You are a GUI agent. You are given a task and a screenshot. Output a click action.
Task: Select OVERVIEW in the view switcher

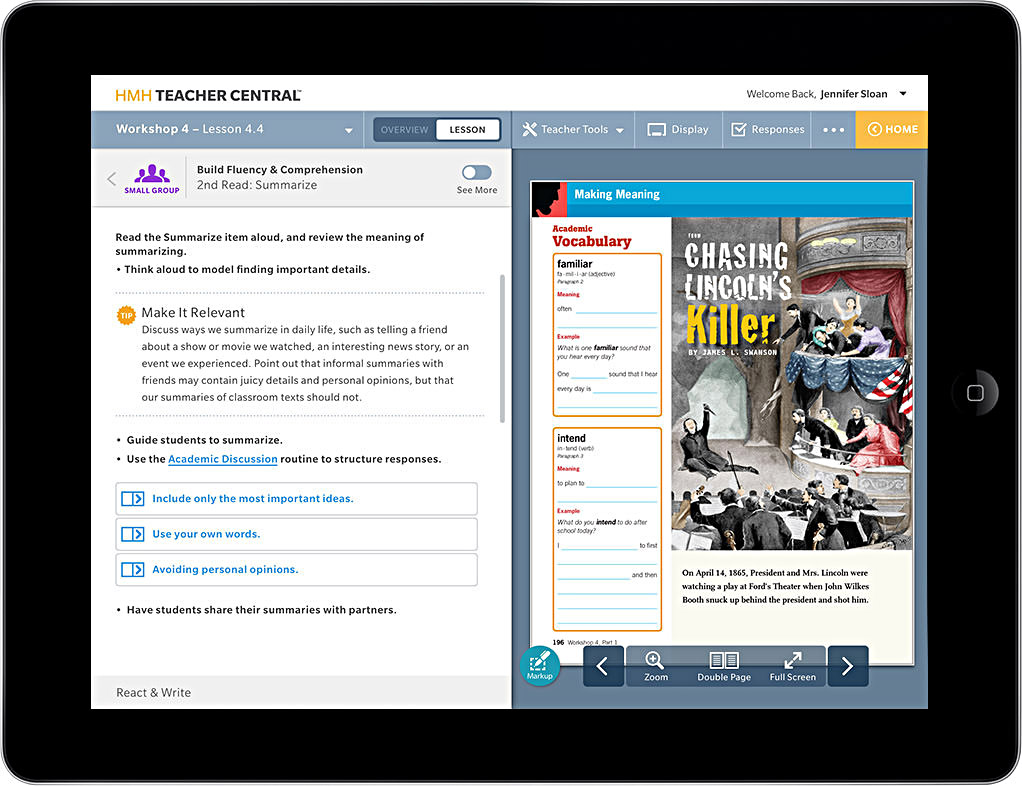tap(405, 130)
